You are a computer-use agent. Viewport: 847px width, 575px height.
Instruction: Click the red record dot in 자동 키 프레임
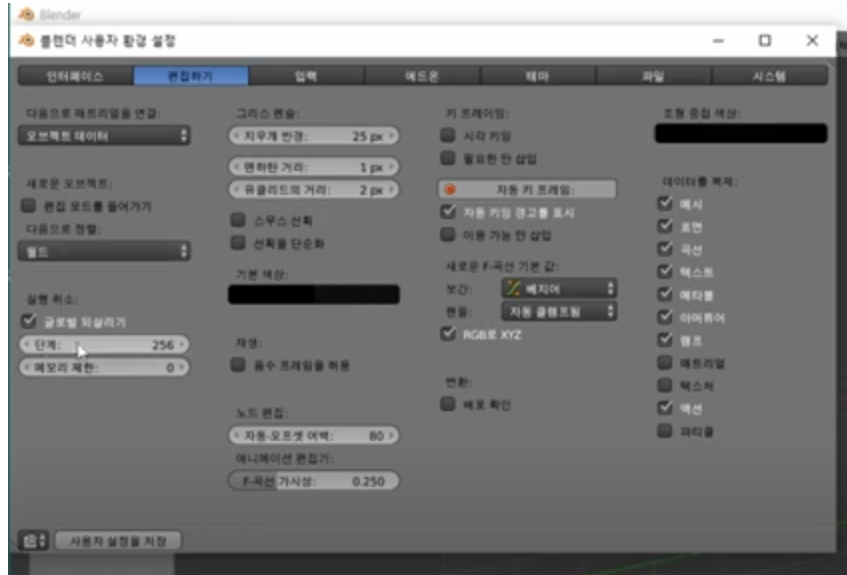tap(450, 190)
